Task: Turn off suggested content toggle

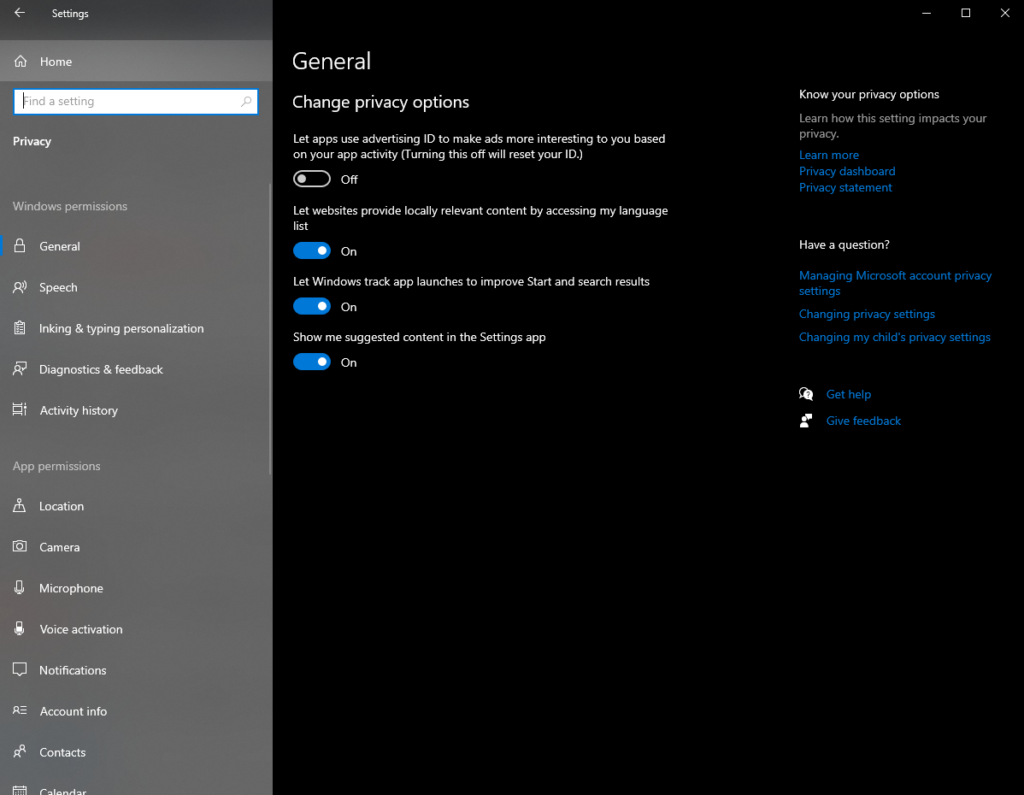Action: click(x=312, y=362)
